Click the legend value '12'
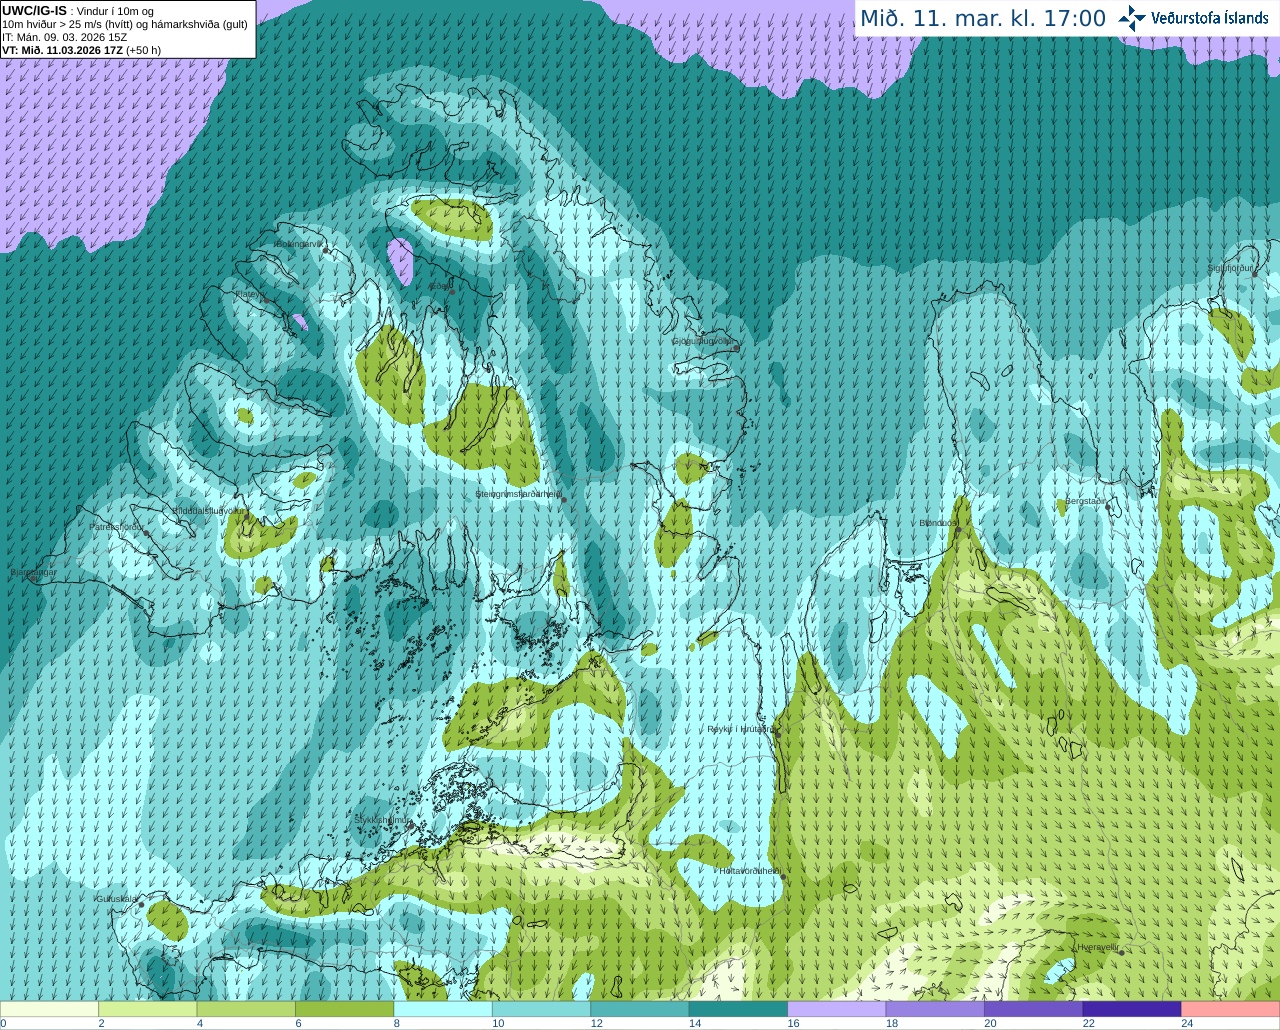The width and height of the screenshot is (1280, 1030). [x=596, y=1023]
